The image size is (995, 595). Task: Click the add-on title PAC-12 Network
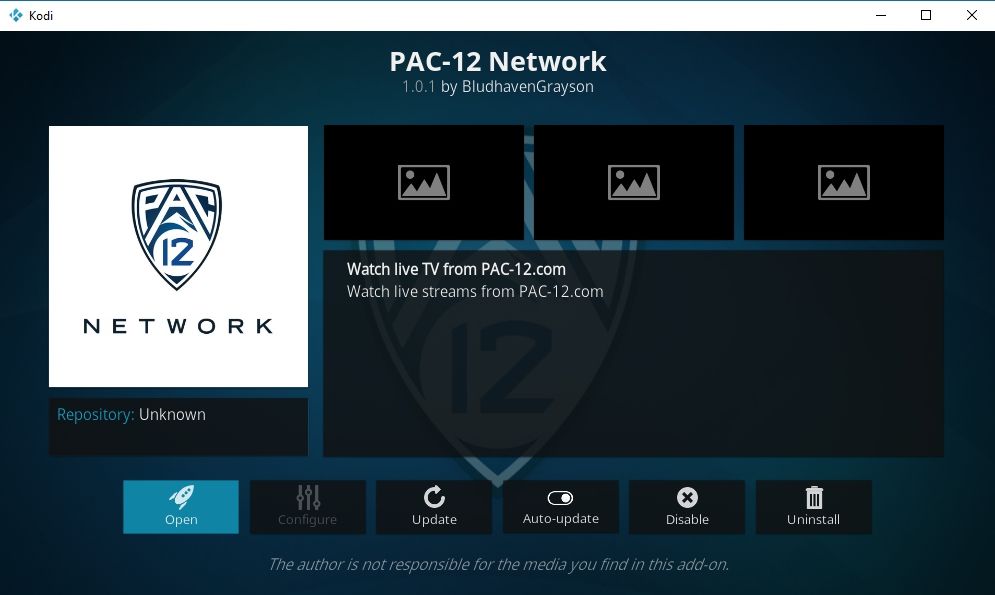tap(498, 62)
